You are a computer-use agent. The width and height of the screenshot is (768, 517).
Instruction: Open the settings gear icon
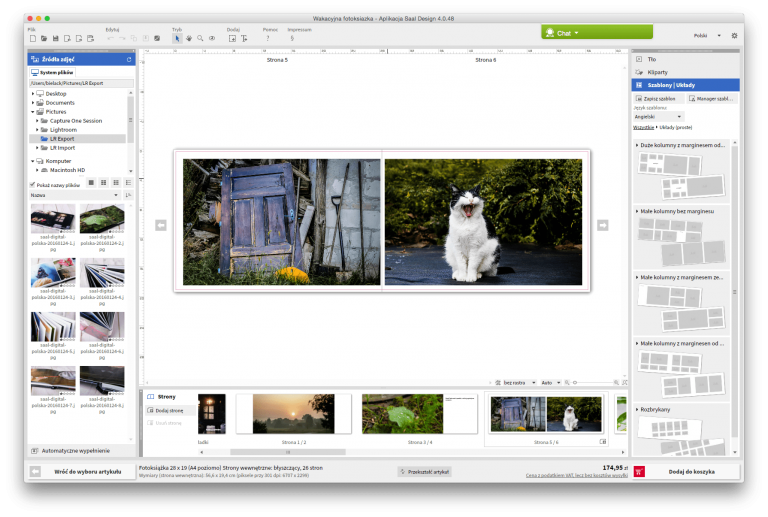coord(734,35)
